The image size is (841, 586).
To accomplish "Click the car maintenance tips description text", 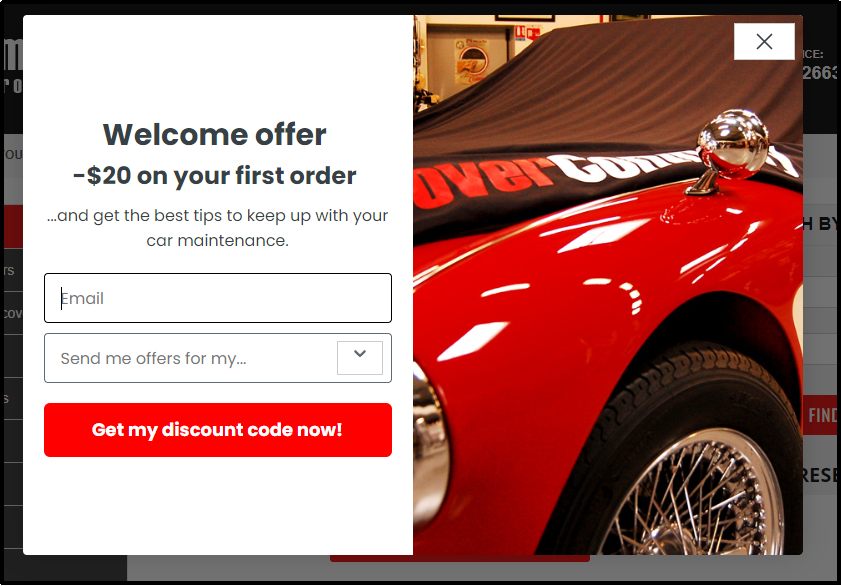I will point(217,228).
